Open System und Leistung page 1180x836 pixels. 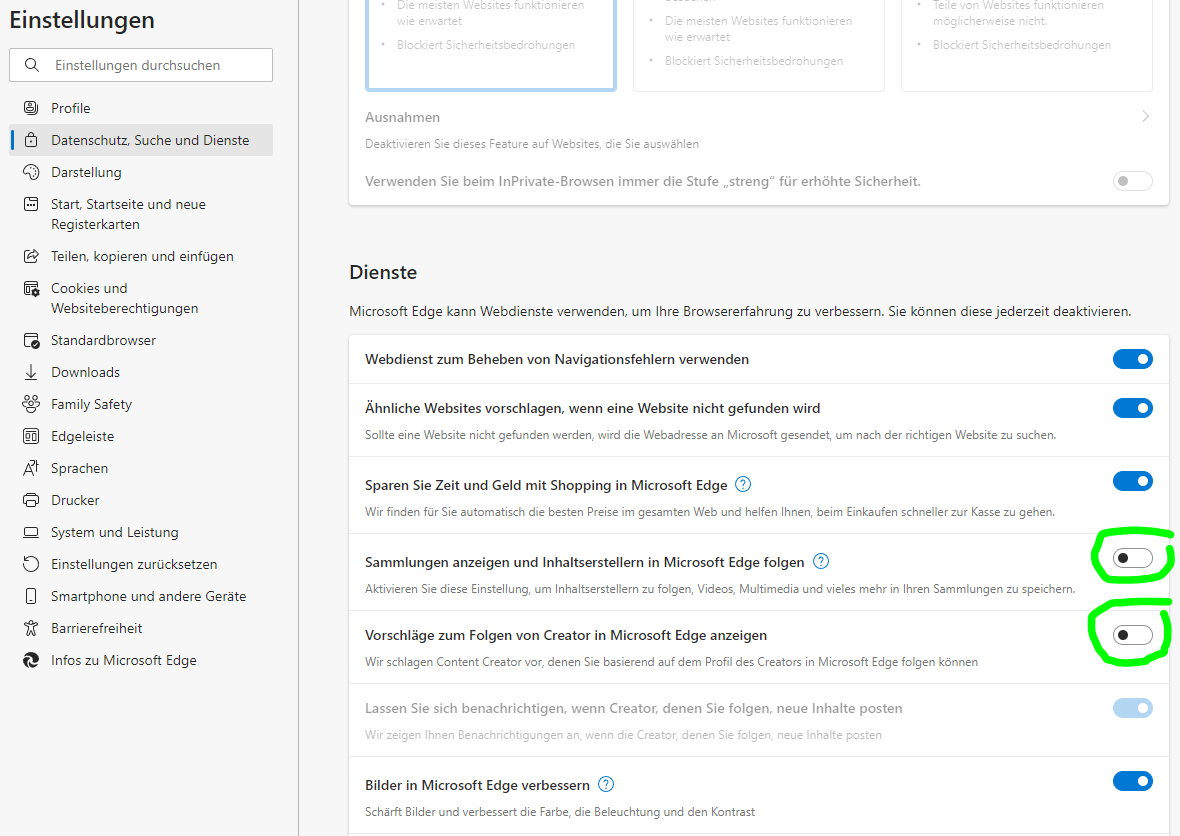(141, 532)
